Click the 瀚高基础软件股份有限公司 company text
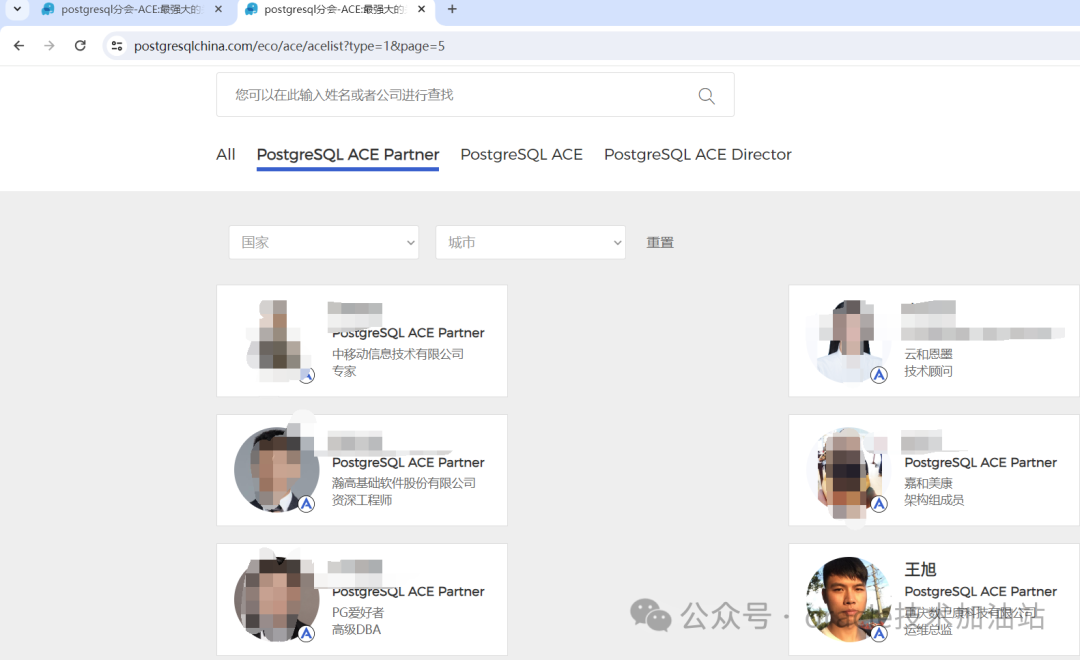Screen dimensions: 1080x660 click(x=404, y=483)
